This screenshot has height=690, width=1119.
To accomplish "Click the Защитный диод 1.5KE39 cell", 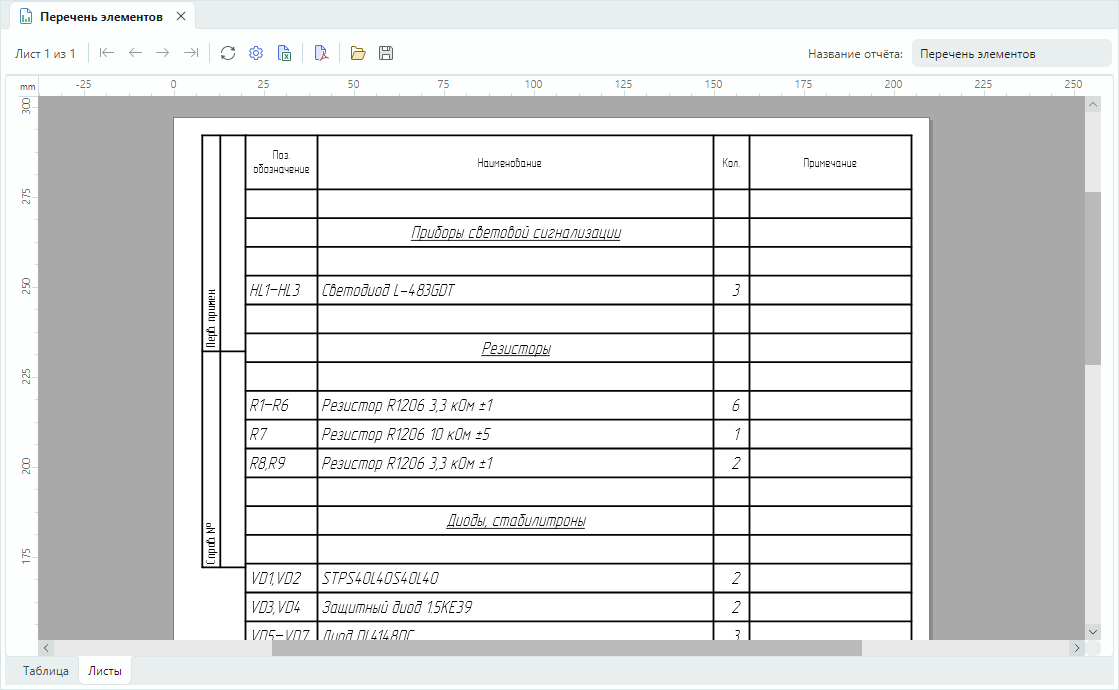I will (x=515, y=607).
